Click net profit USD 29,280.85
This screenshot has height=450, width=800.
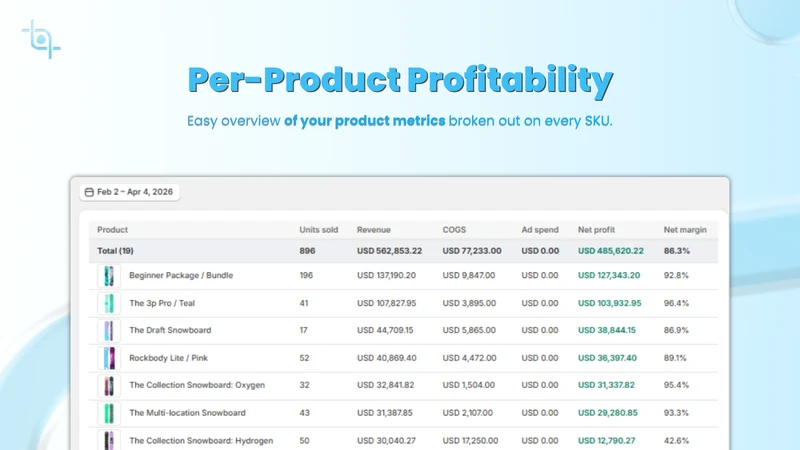pyautogui.click(x=608, y=413)
